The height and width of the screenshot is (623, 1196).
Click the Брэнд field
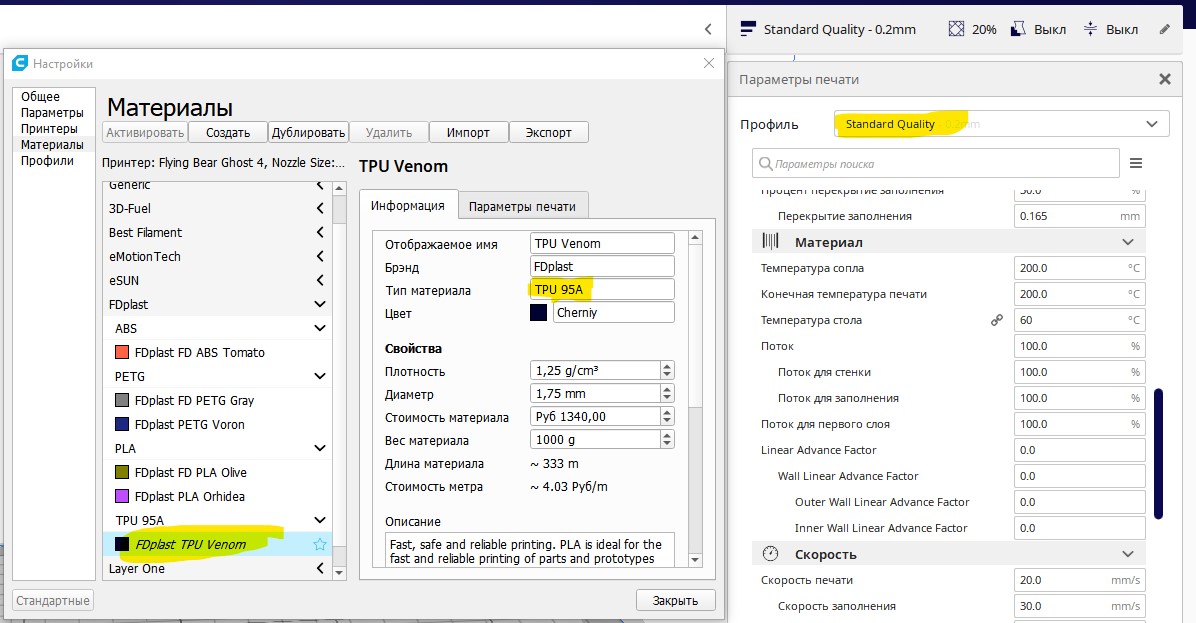coord(602,266)
